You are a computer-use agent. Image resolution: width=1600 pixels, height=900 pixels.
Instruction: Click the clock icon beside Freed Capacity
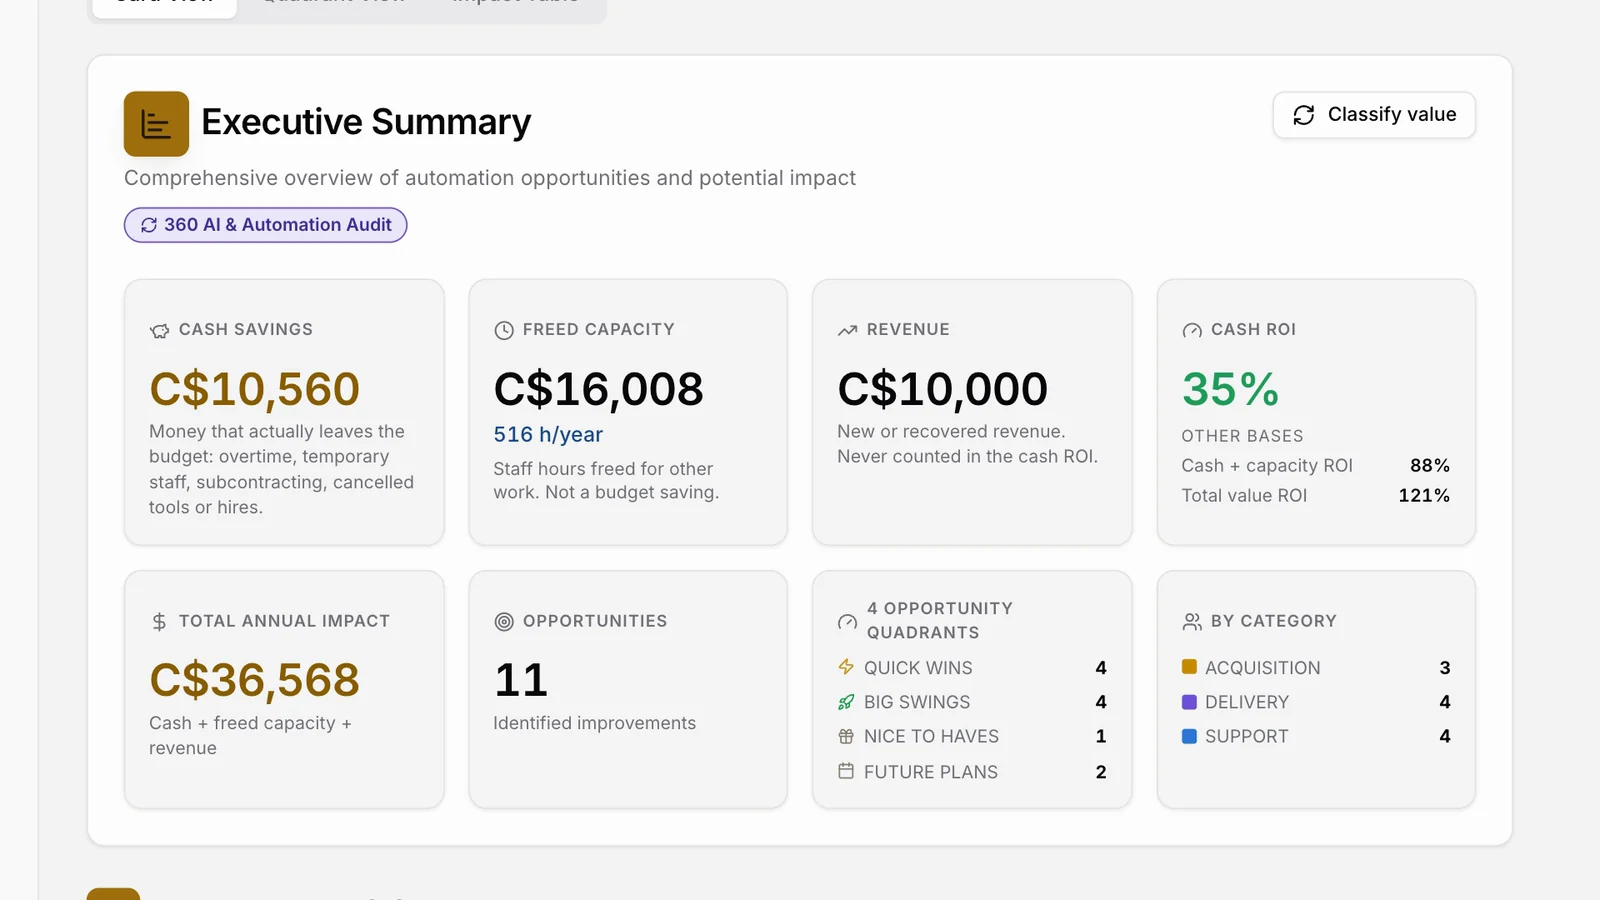pos(504,330)
